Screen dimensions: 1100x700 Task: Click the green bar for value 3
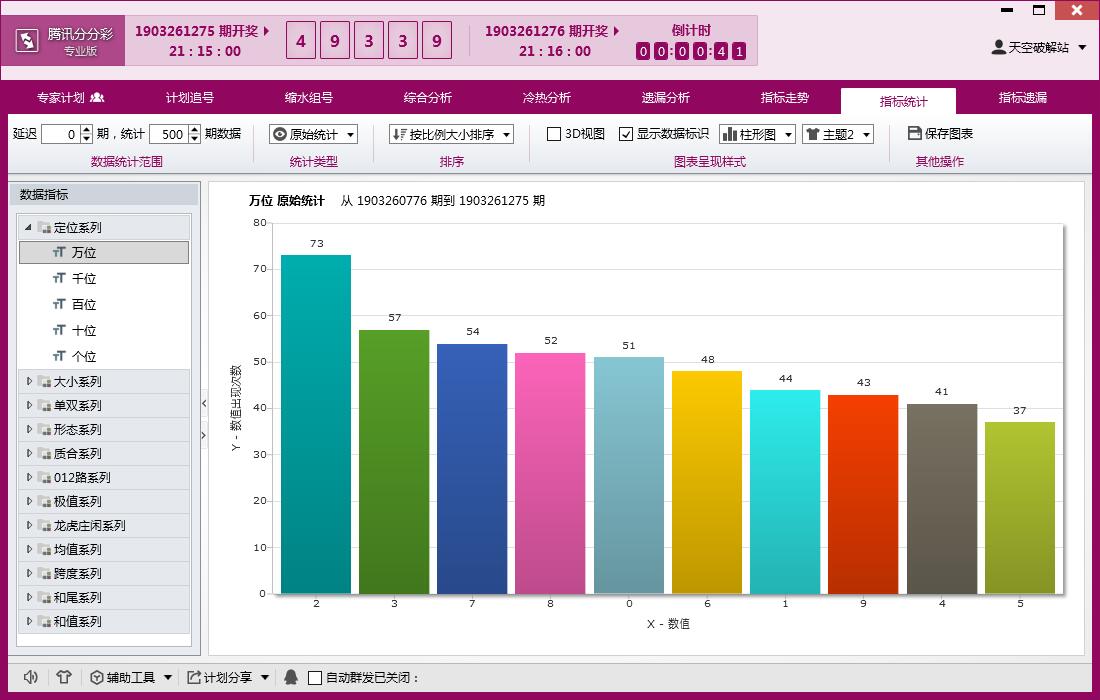click(x=394, y=462)
